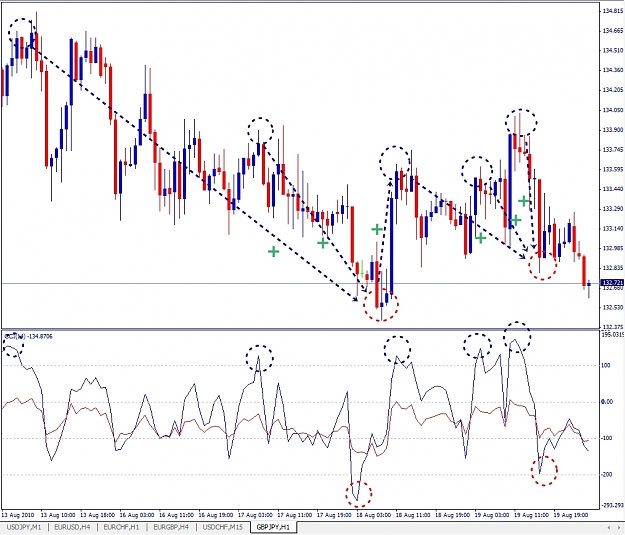
Task: Select the EURCHF,H1 chart tab
Action: pos(121,527)
